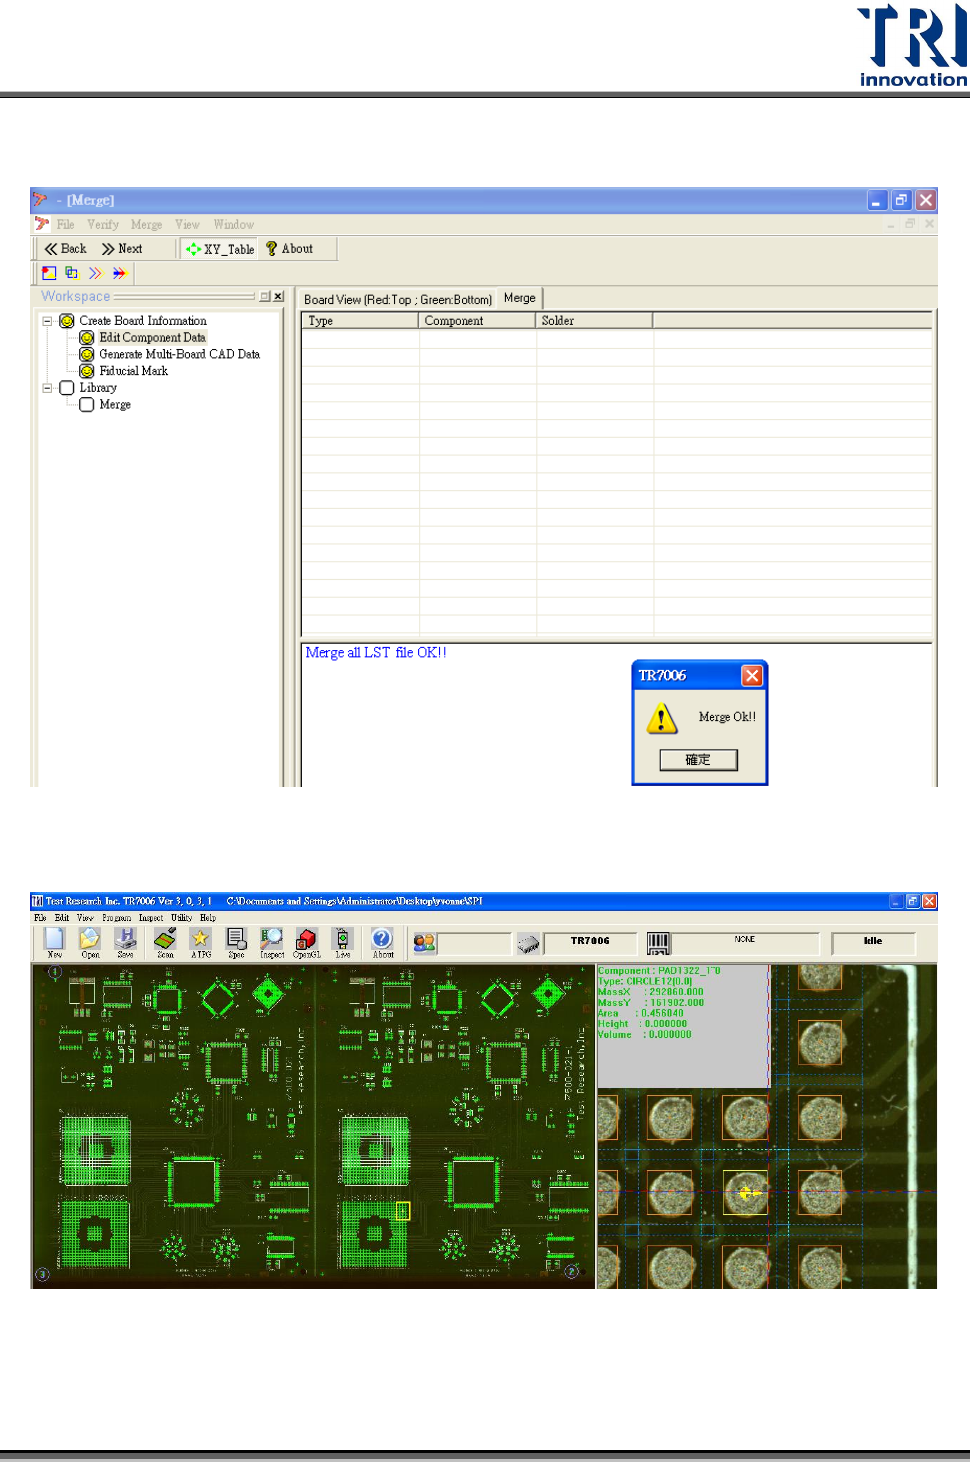This screenshot has width=970, height=1462.
Task: Select Fiducial Mark tree item
Action: [x=133, y=371]
